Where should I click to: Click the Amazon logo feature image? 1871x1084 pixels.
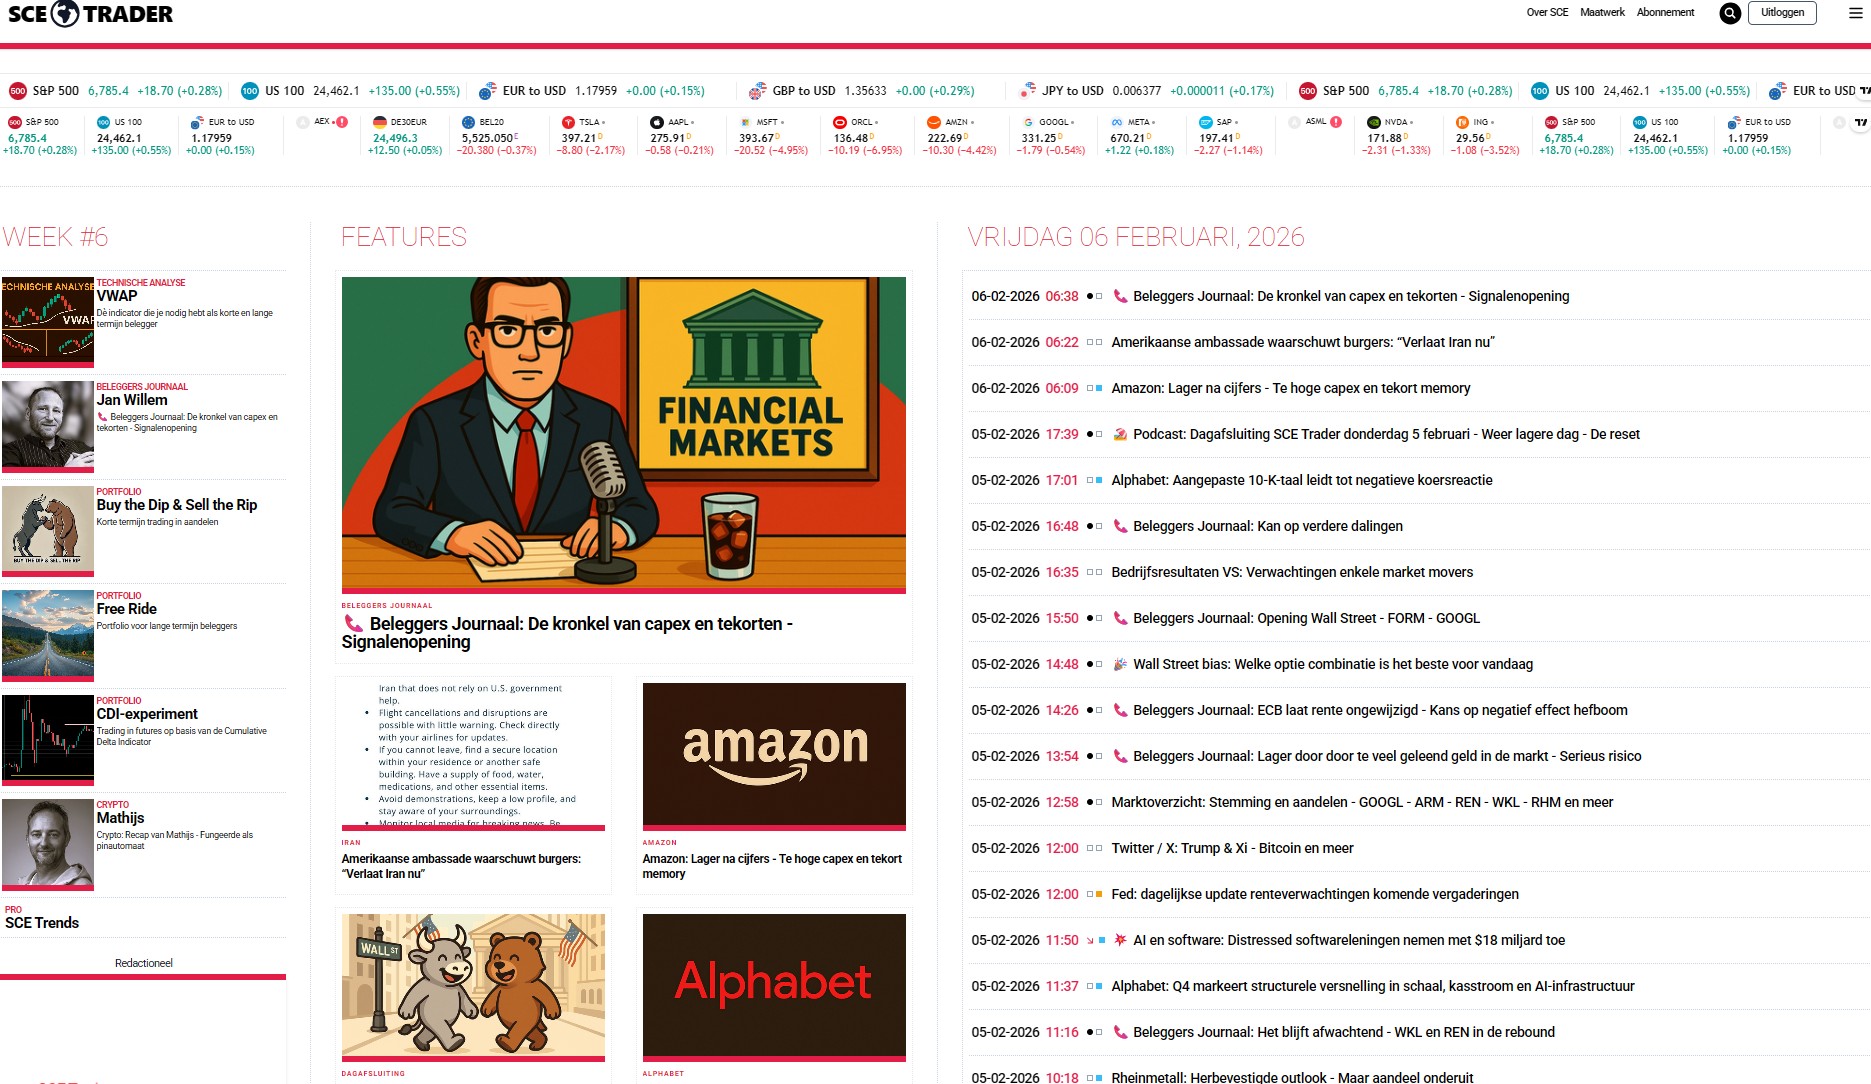774,756
